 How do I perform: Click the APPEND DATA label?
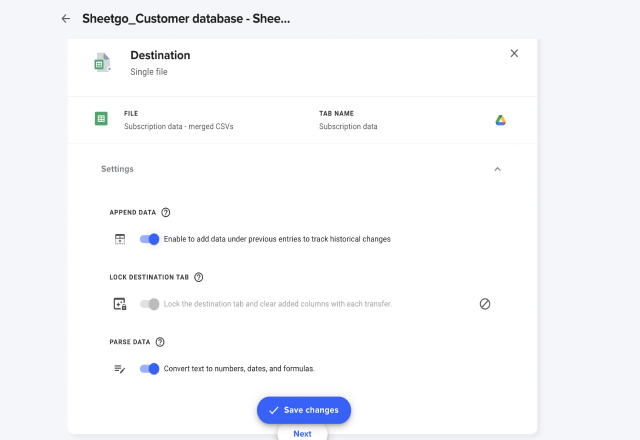point(133,213)
